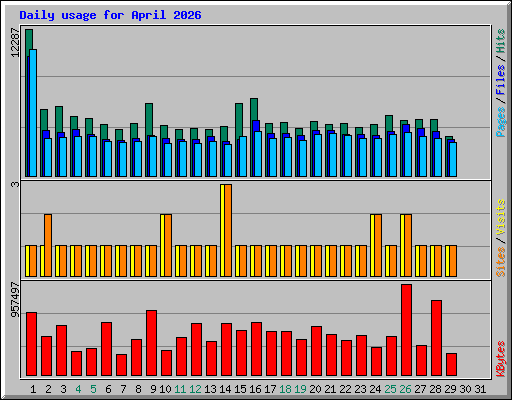Click the visits axis value 3
The image size is (512, 400).
coord(15,184)
